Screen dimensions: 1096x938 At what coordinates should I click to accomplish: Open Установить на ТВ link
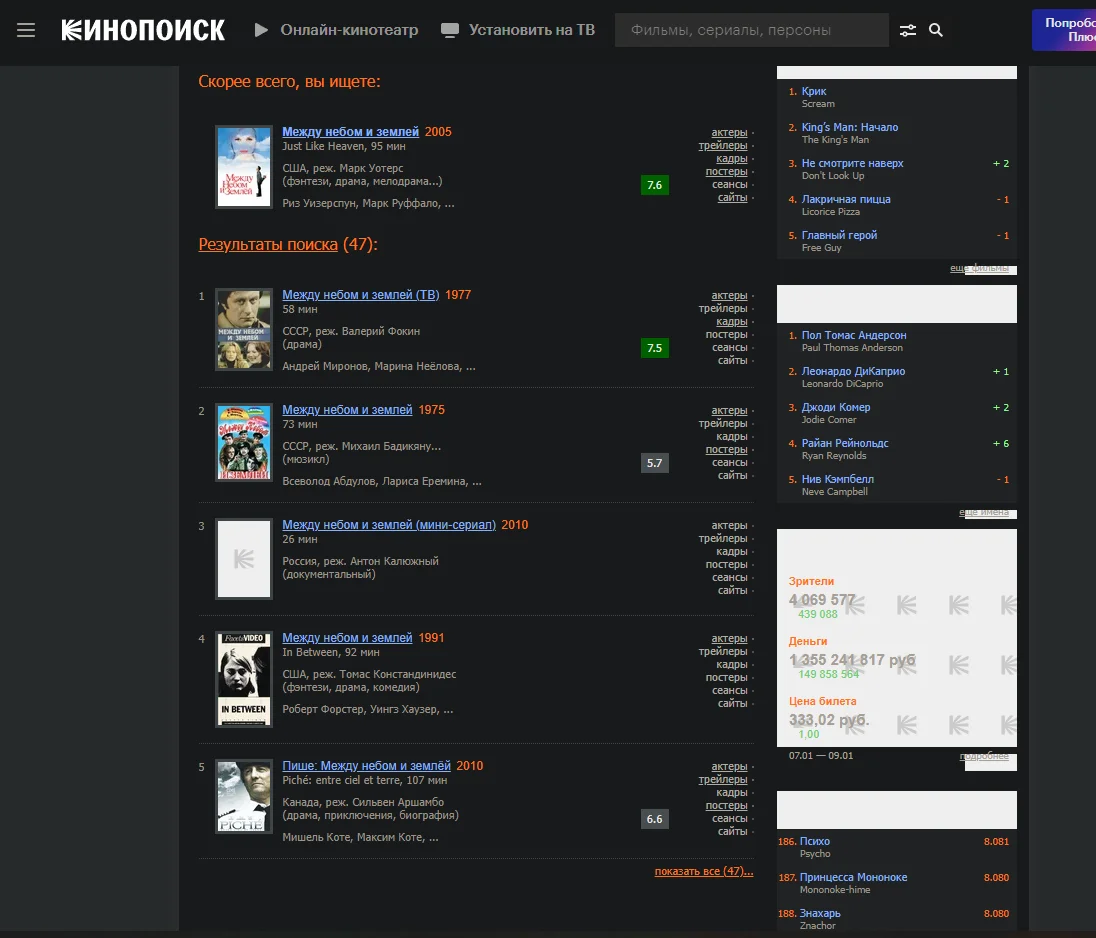(x=518, y=30)
